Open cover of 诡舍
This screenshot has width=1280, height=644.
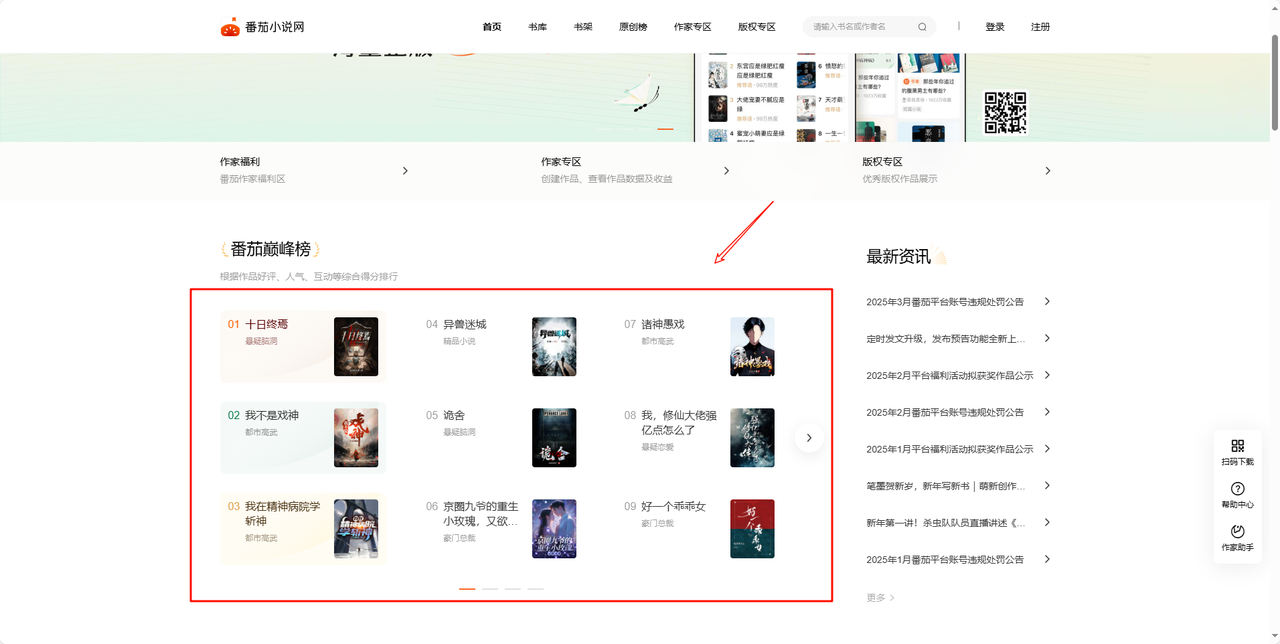click(554, 438)
